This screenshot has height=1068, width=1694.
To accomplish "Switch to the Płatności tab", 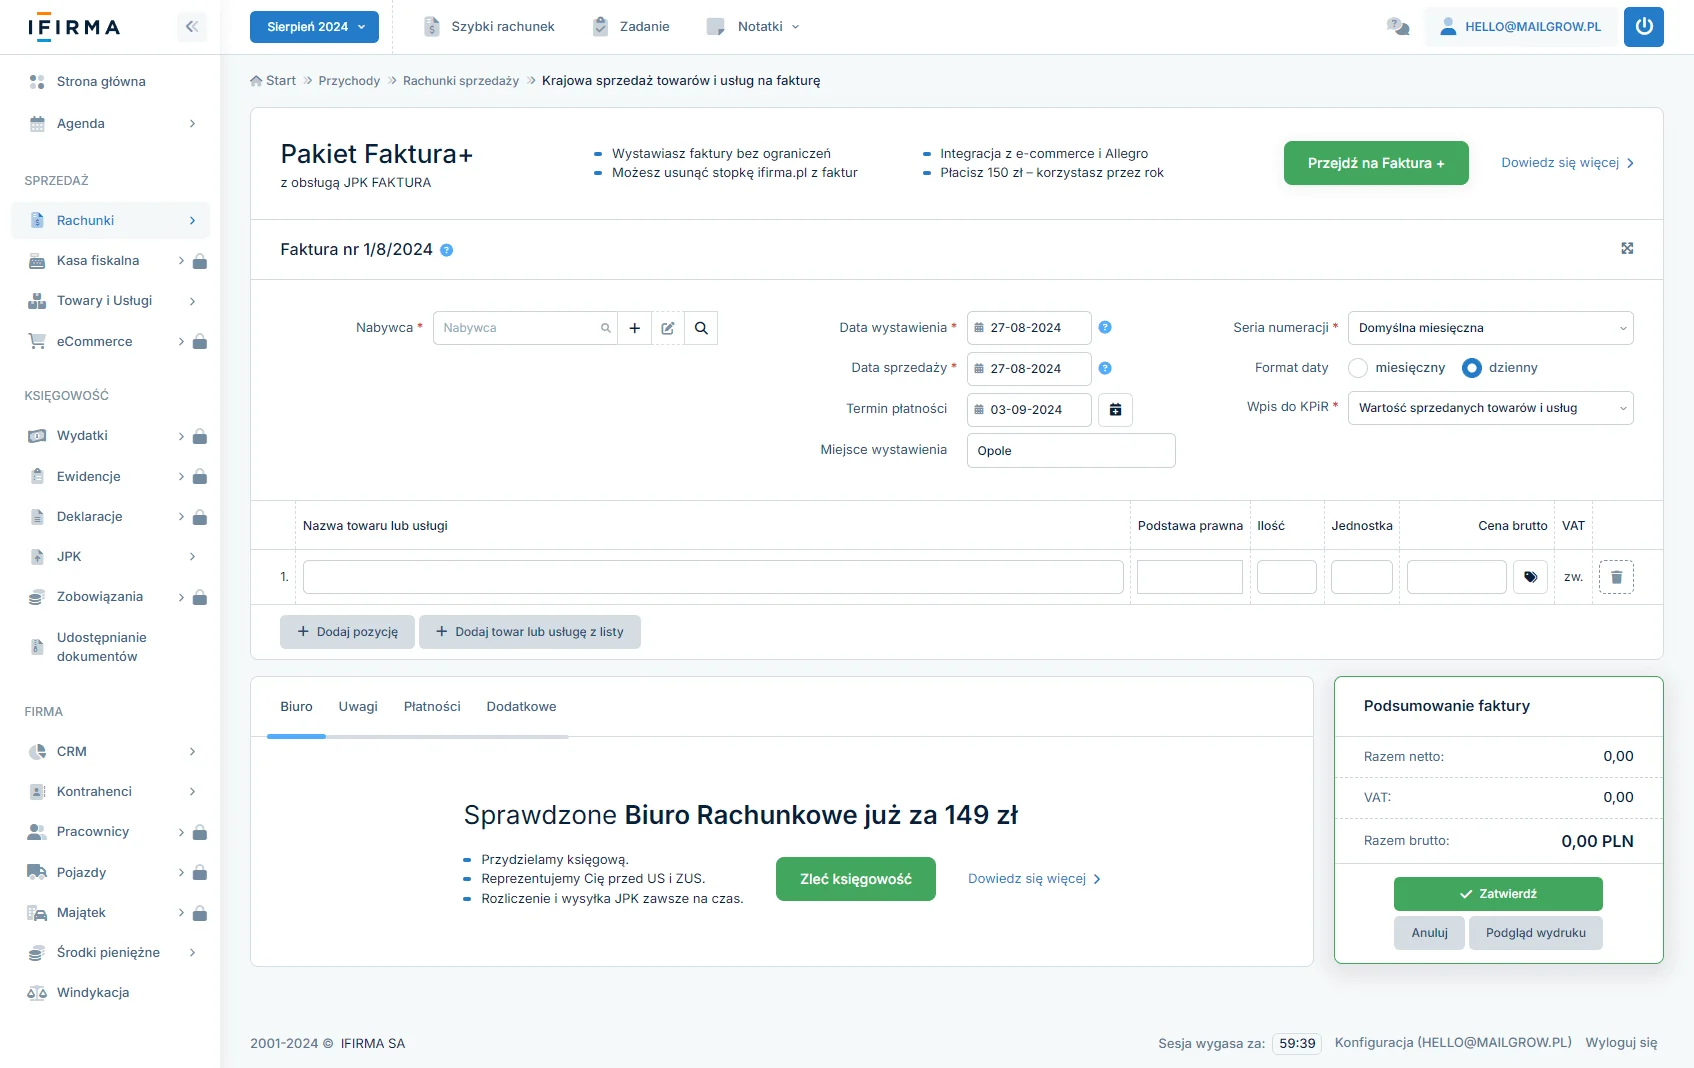I will click(x=432, y=707).
